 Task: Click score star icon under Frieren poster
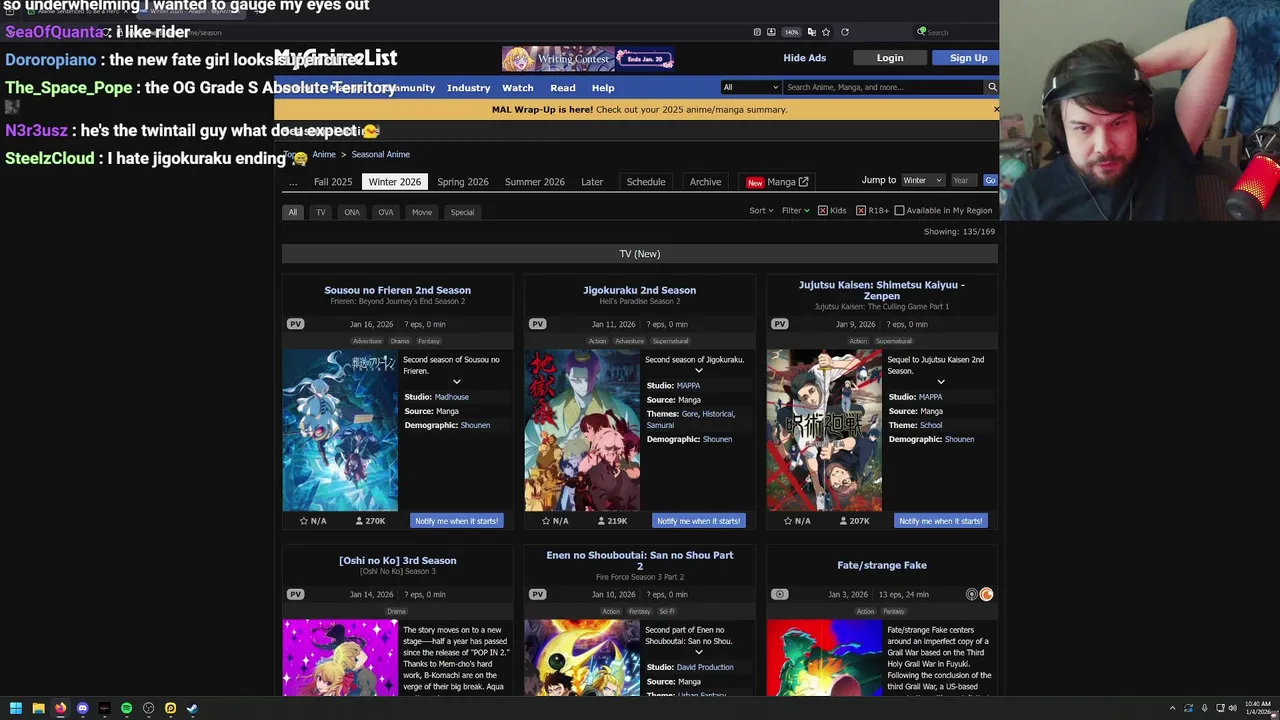click(x=304, y=521)
